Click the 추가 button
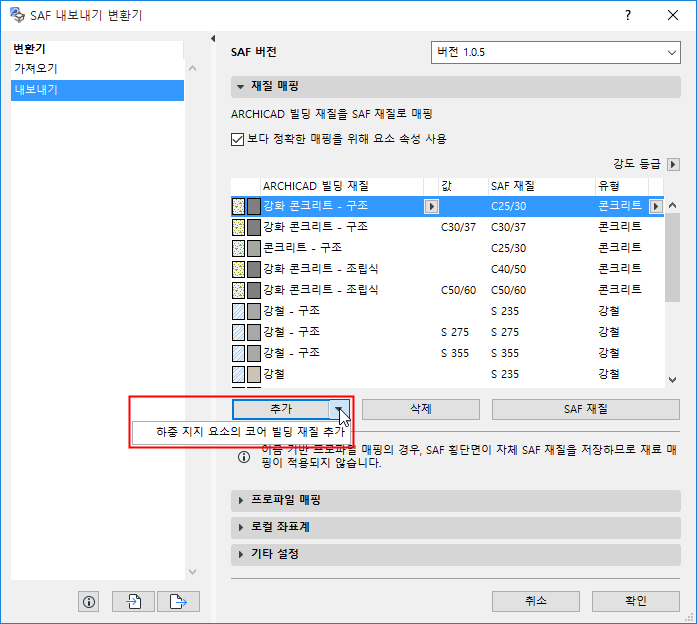 click(x=281, y=409)
